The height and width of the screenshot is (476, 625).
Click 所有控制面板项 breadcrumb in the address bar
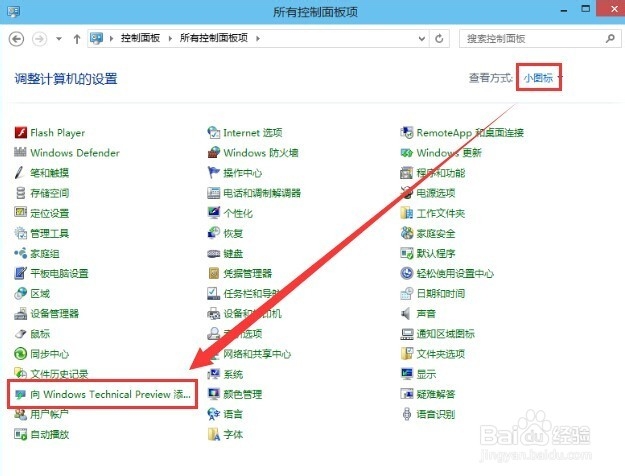tap(214, 38)
